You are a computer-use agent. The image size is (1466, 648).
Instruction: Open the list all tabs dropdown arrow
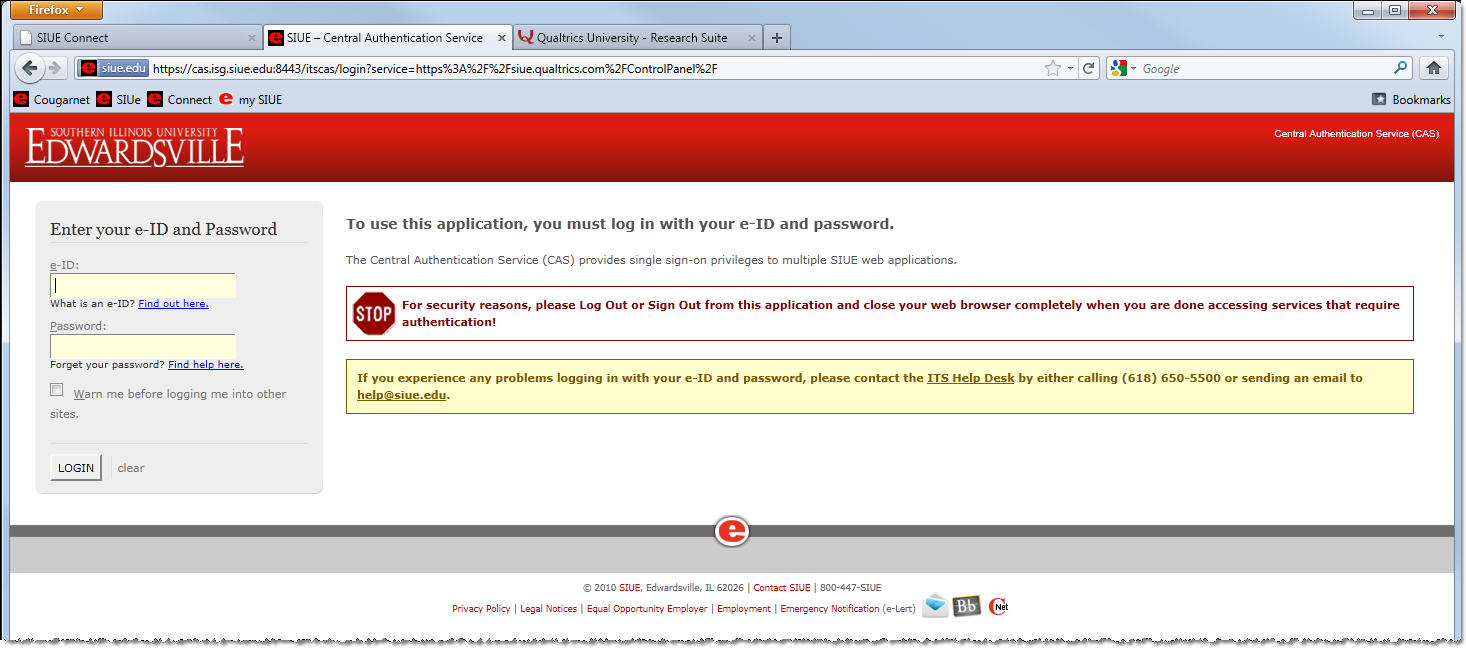pos(1441,37)
